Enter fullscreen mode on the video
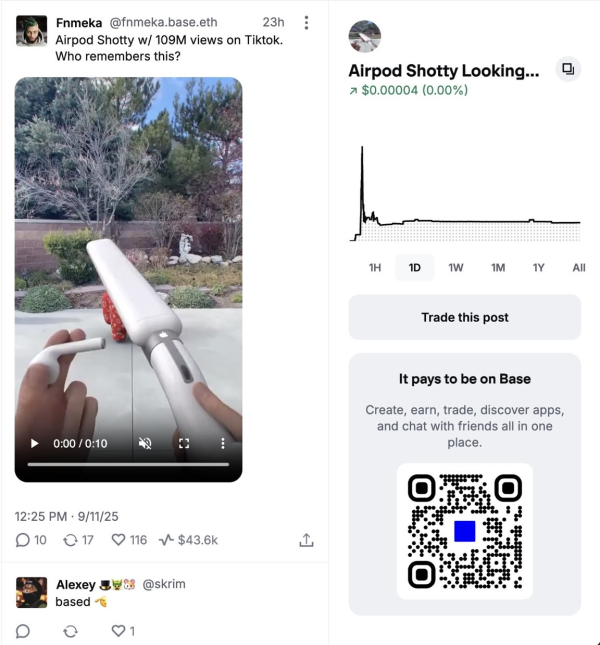 pyautogui.click(x=184, y=443)
